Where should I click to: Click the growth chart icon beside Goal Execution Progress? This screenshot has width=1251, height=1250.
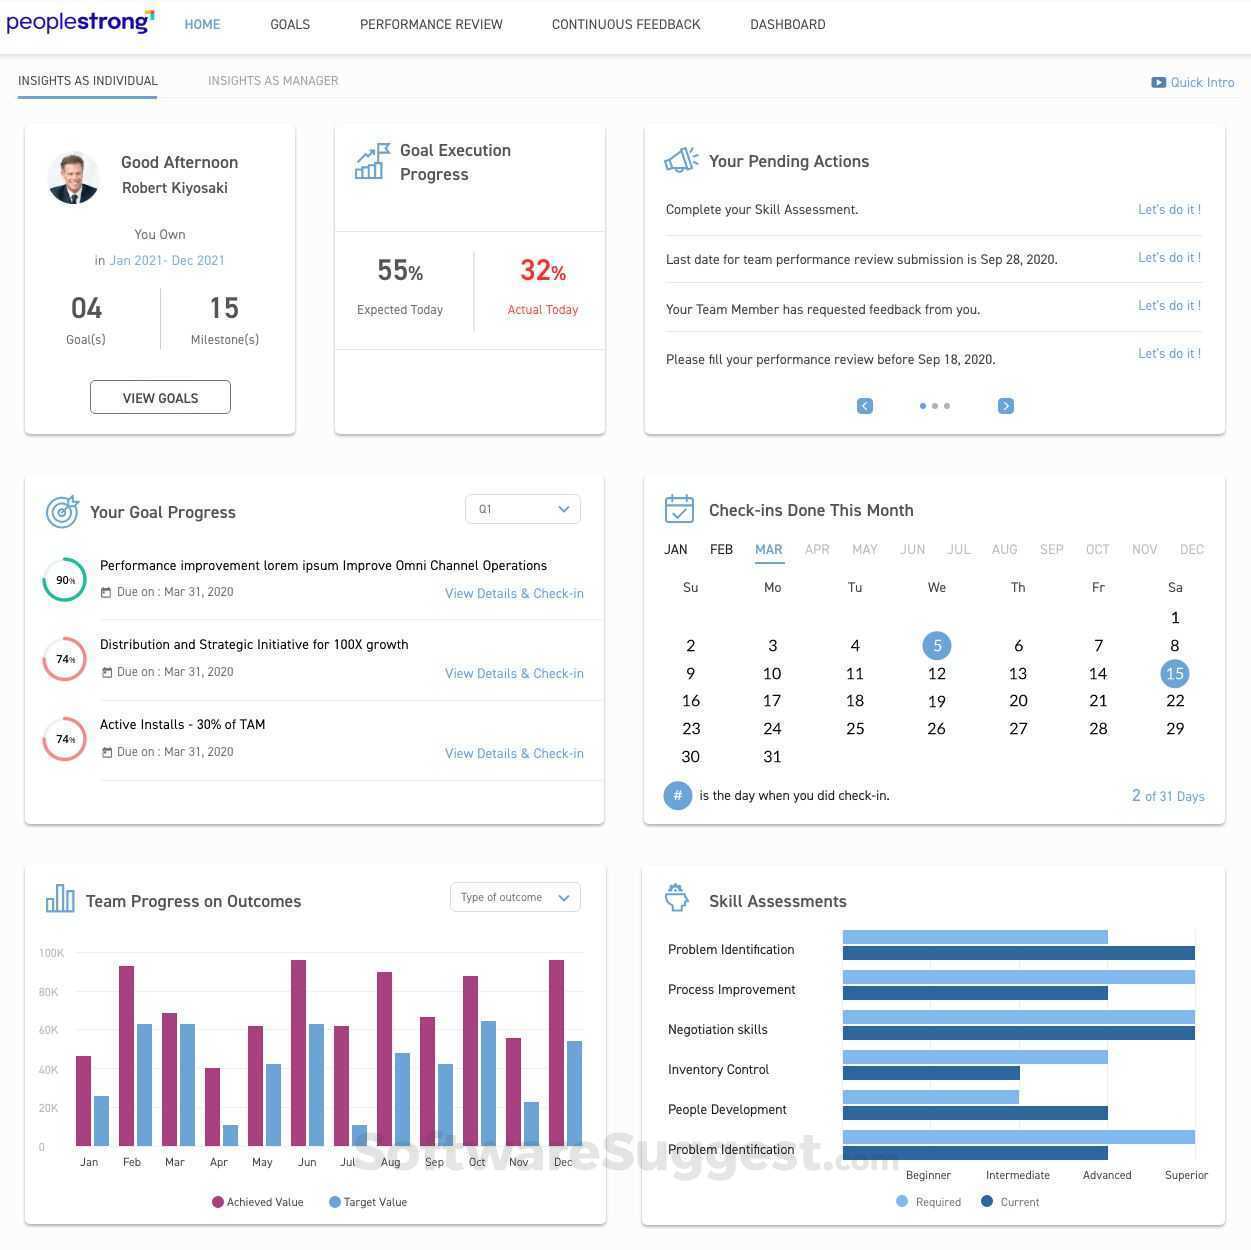(370, 160)
